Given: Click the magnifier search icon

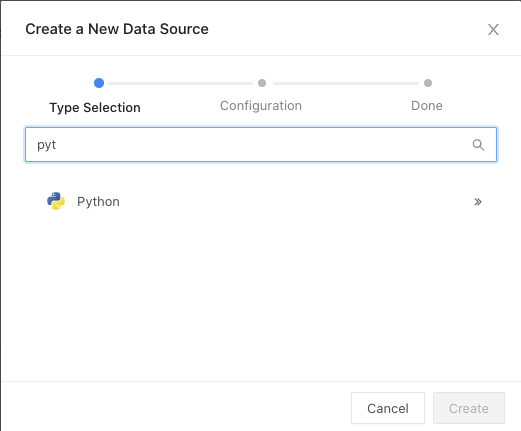Looking at the screenshot, I should coord(478,145).
